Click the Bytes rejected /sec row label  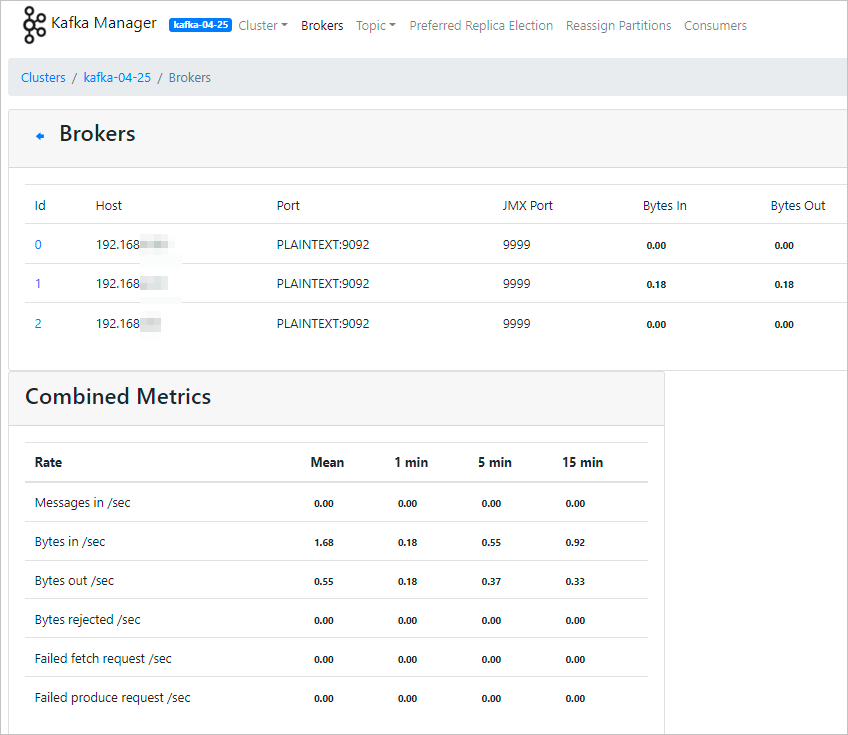(88, 619)
